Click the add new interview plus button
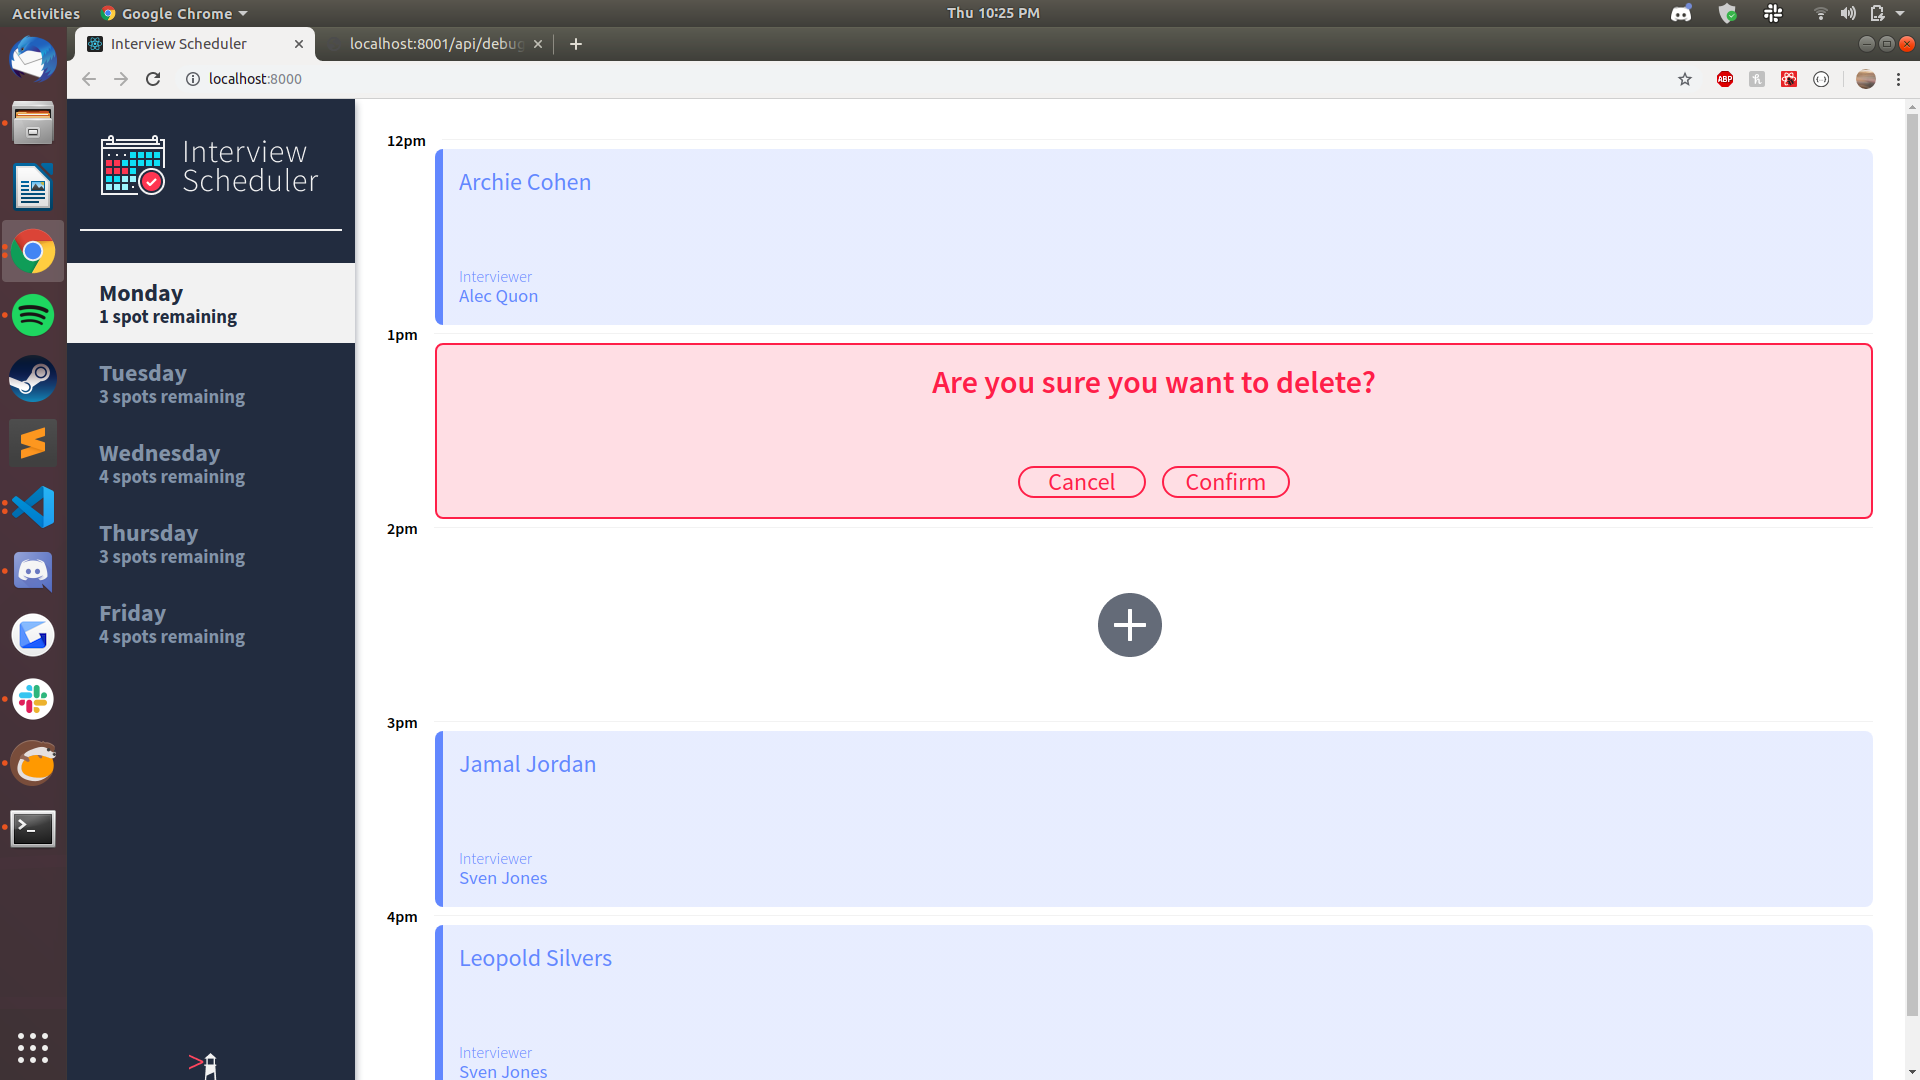1920x1080 pixels. click(x=1129, y=625)
